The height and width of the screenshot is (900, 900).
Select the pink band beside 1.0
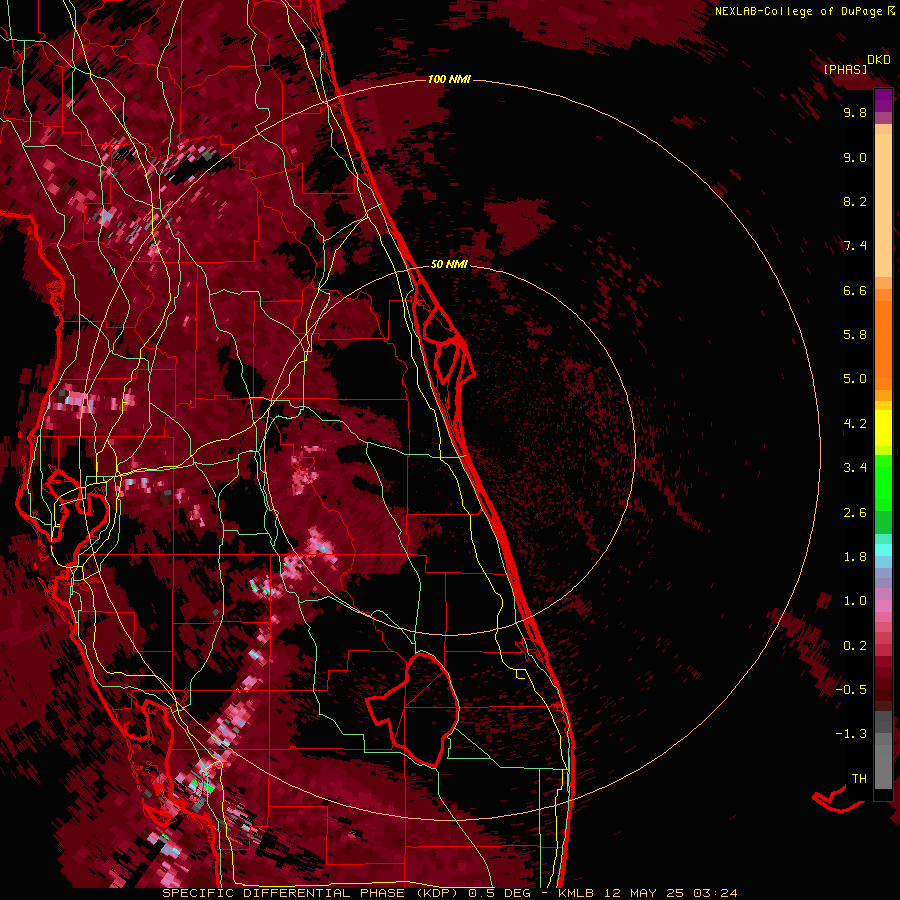(883, 606)
